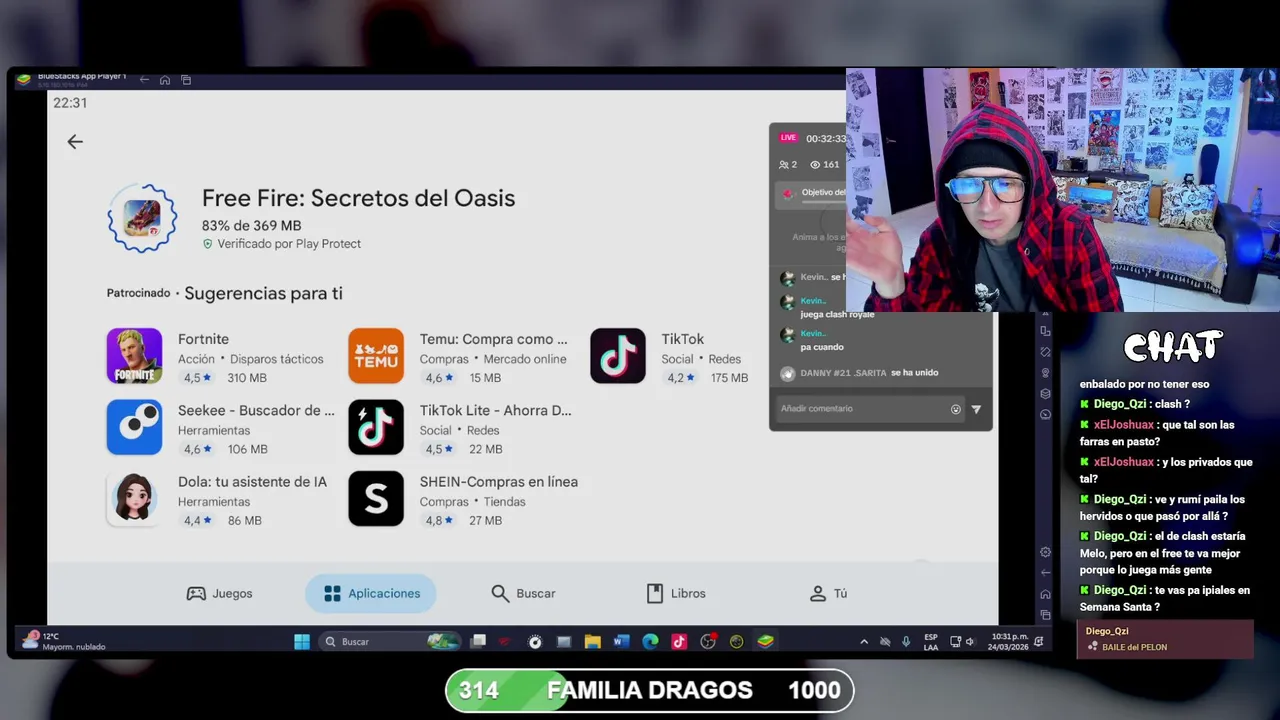The image size is (1280, 720).
Task: Open the weather widget 12°C
Action: (62, 641)
